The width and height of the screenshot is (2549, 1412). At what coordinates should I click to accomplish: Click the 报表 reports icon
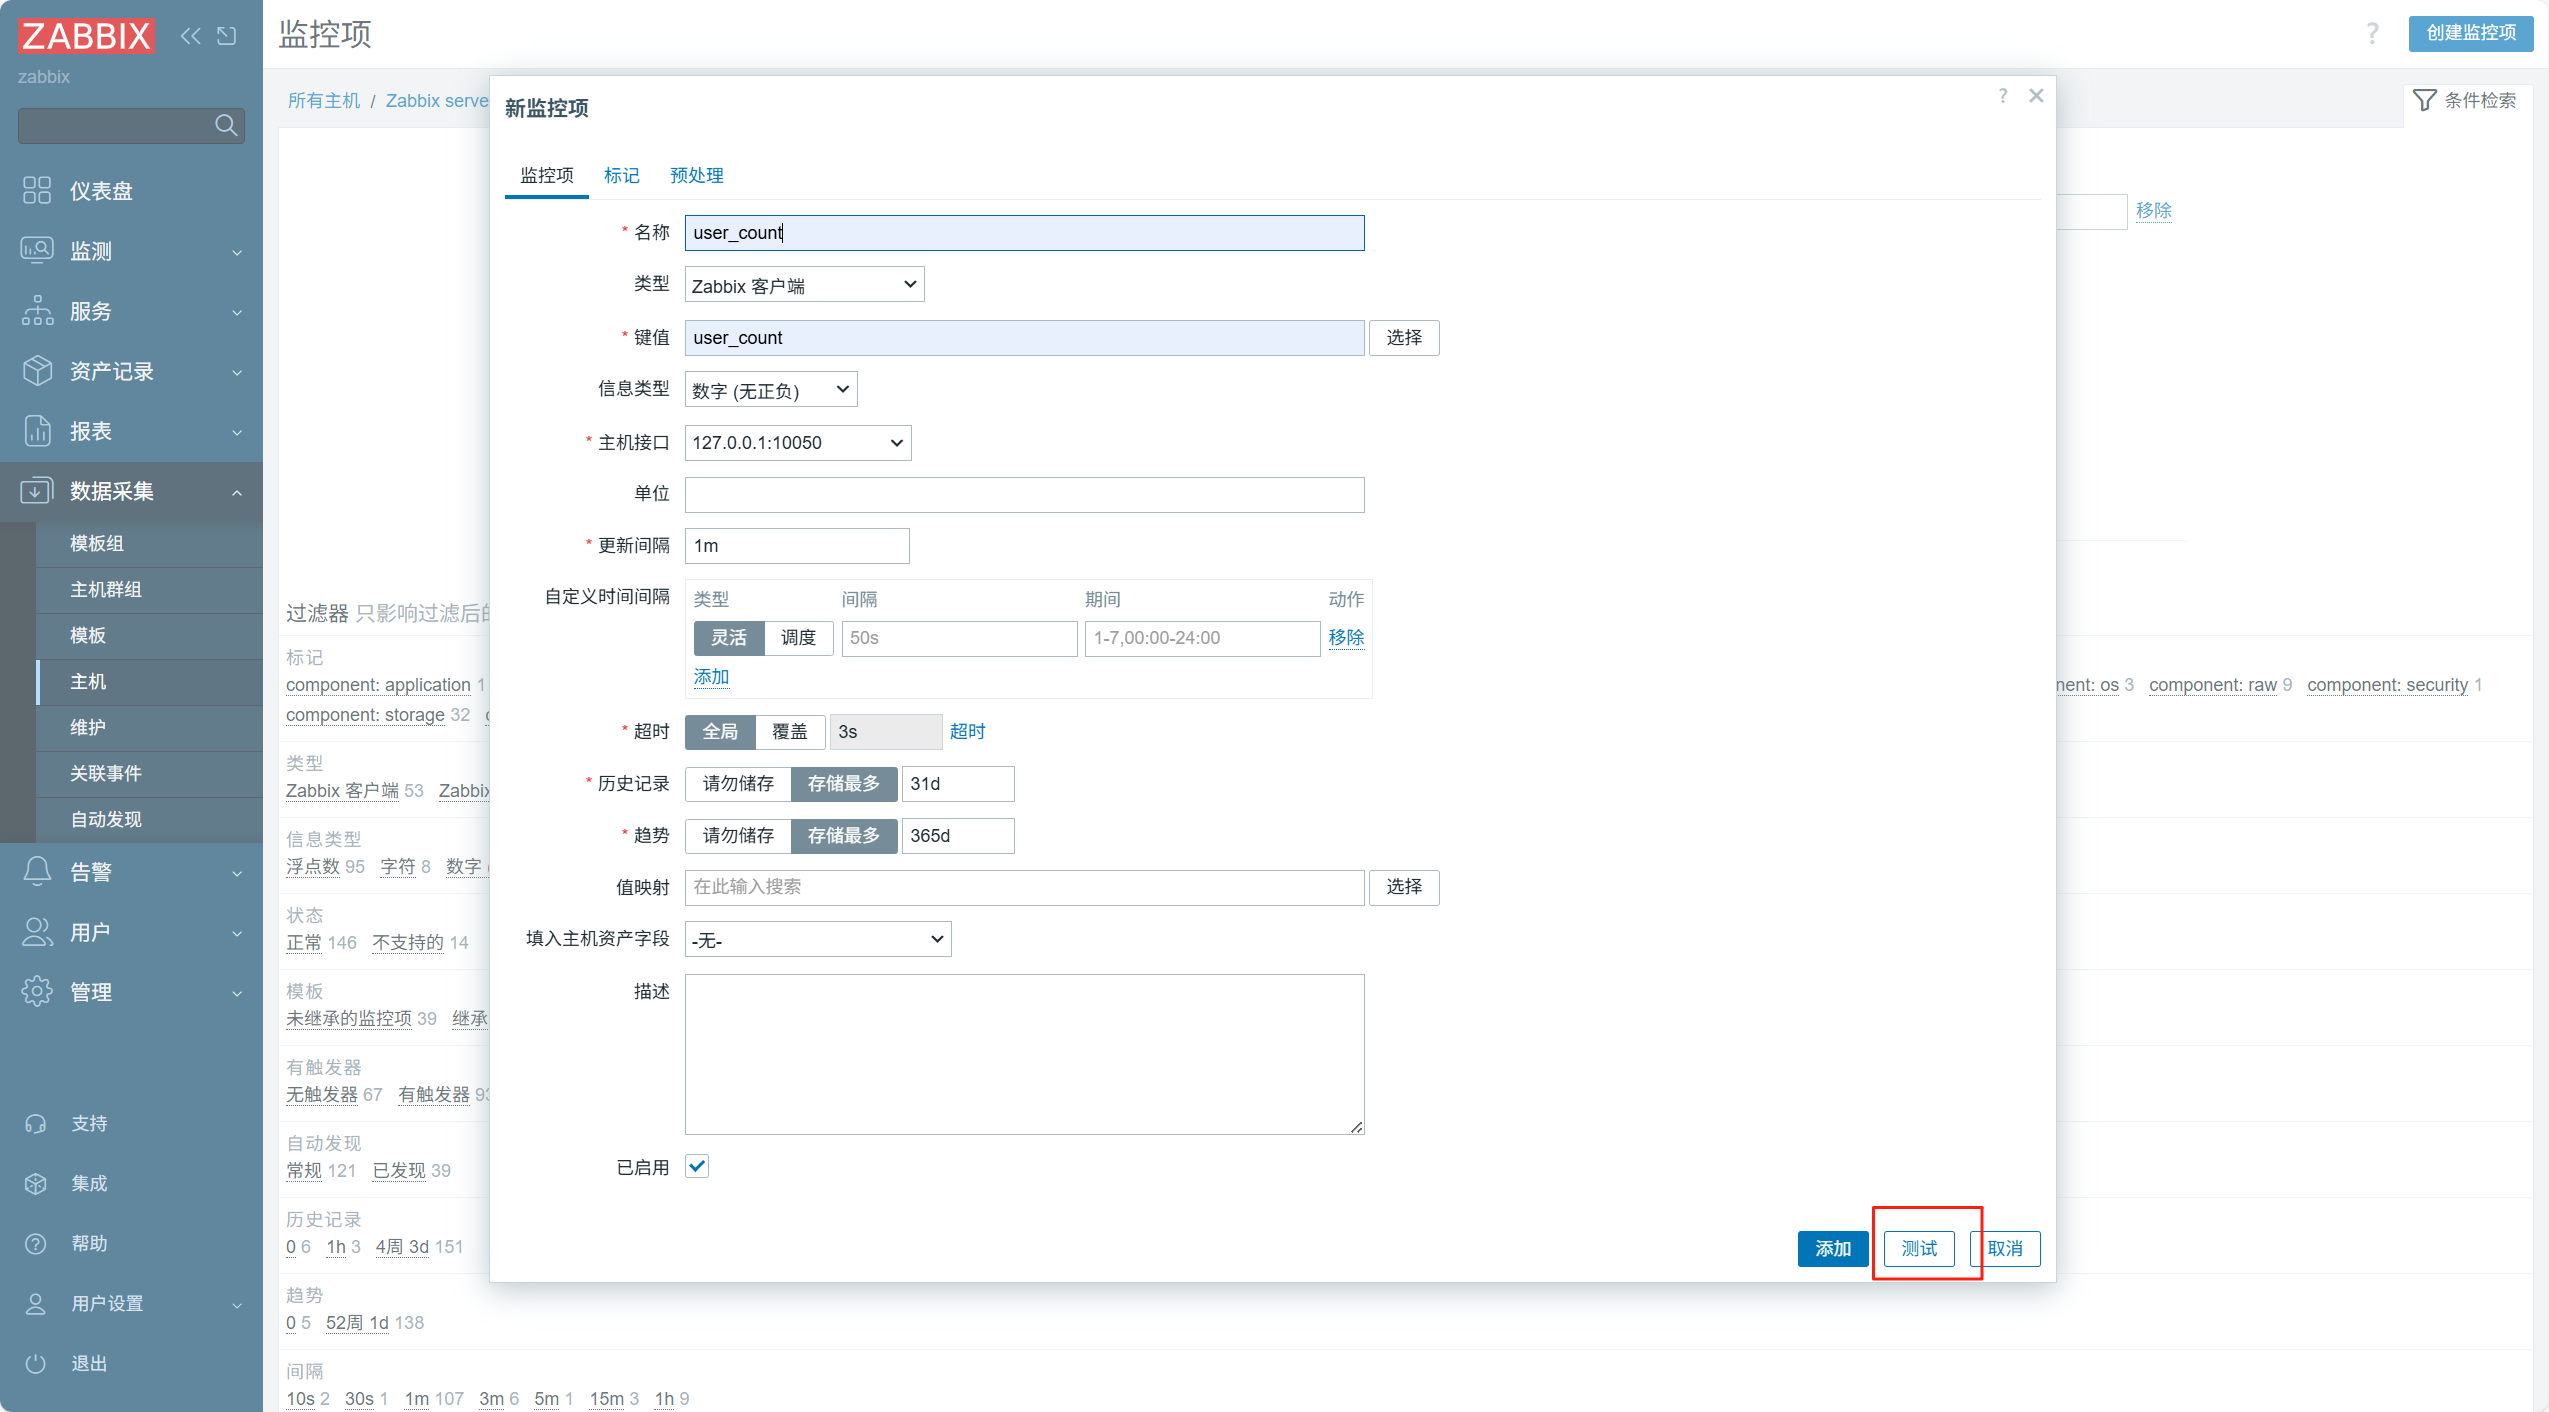coord(37,430)
